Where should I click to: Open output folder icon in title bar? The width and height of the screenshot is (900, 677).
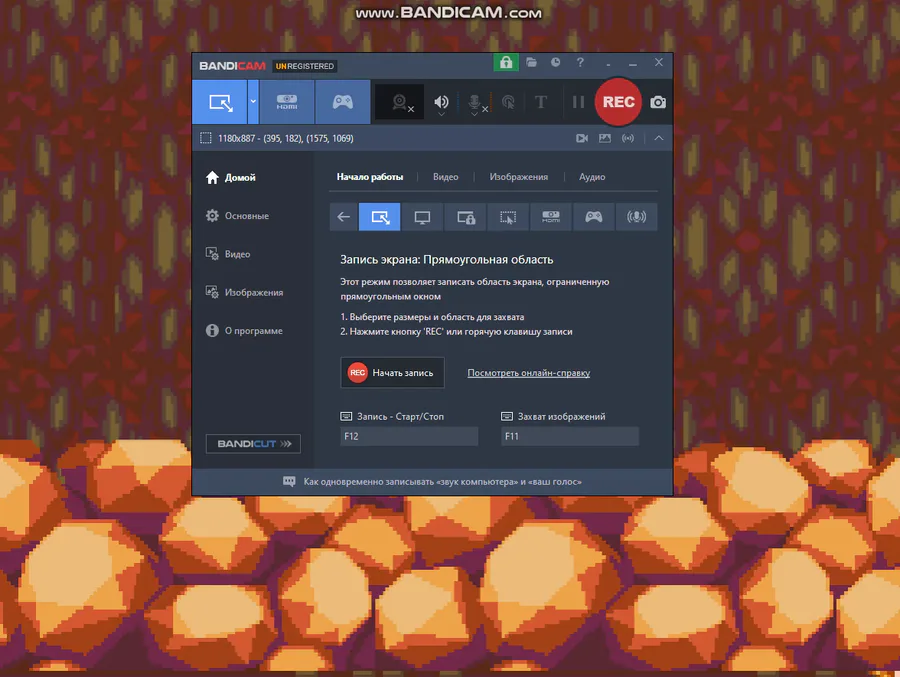pyautogui.click(x=532, y=62)
